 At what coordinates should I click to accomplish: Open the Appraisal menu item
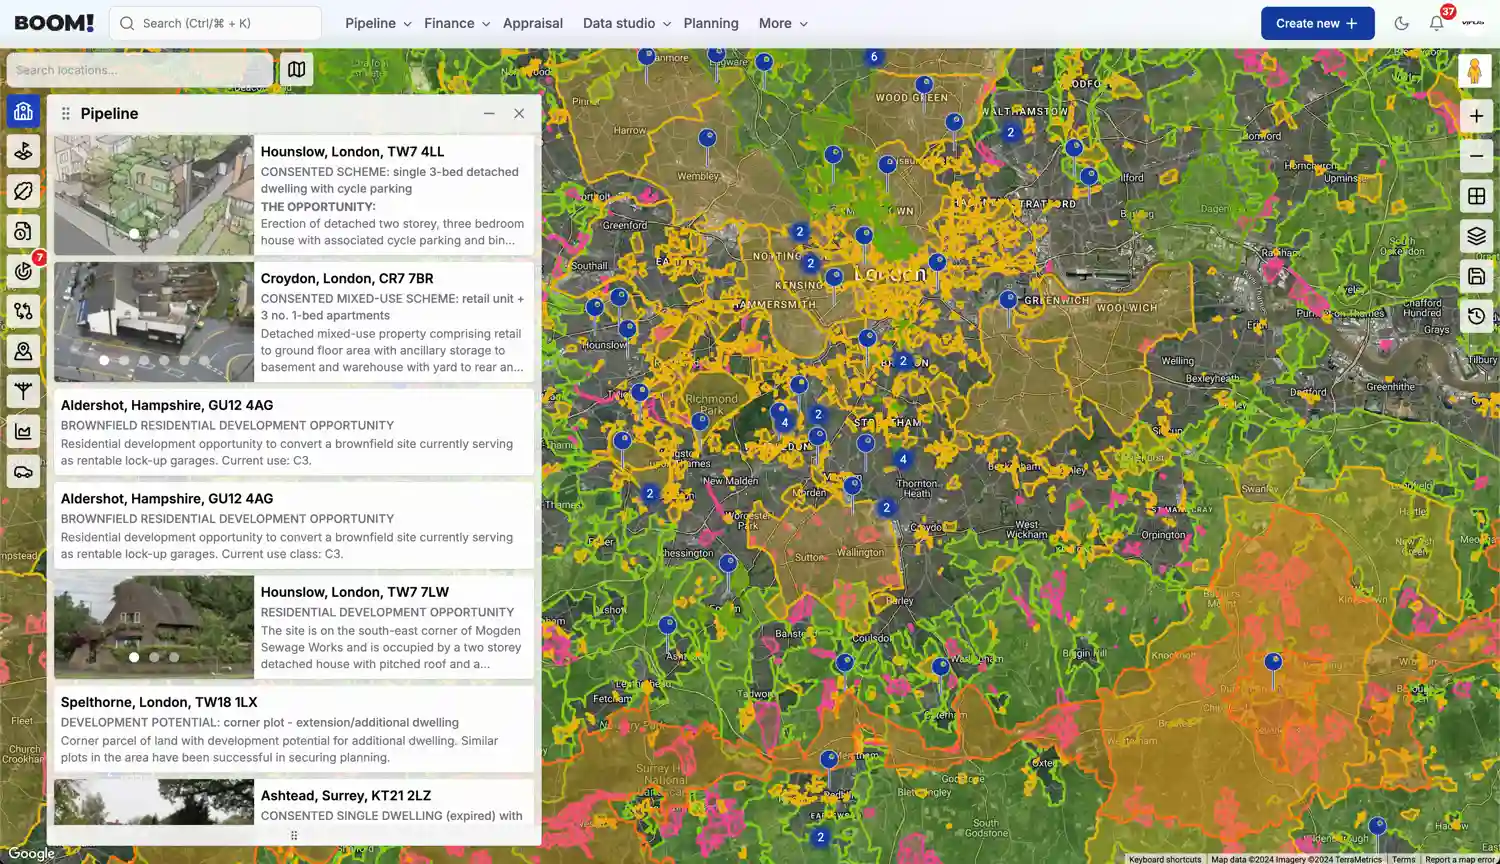tap(533, 23)
